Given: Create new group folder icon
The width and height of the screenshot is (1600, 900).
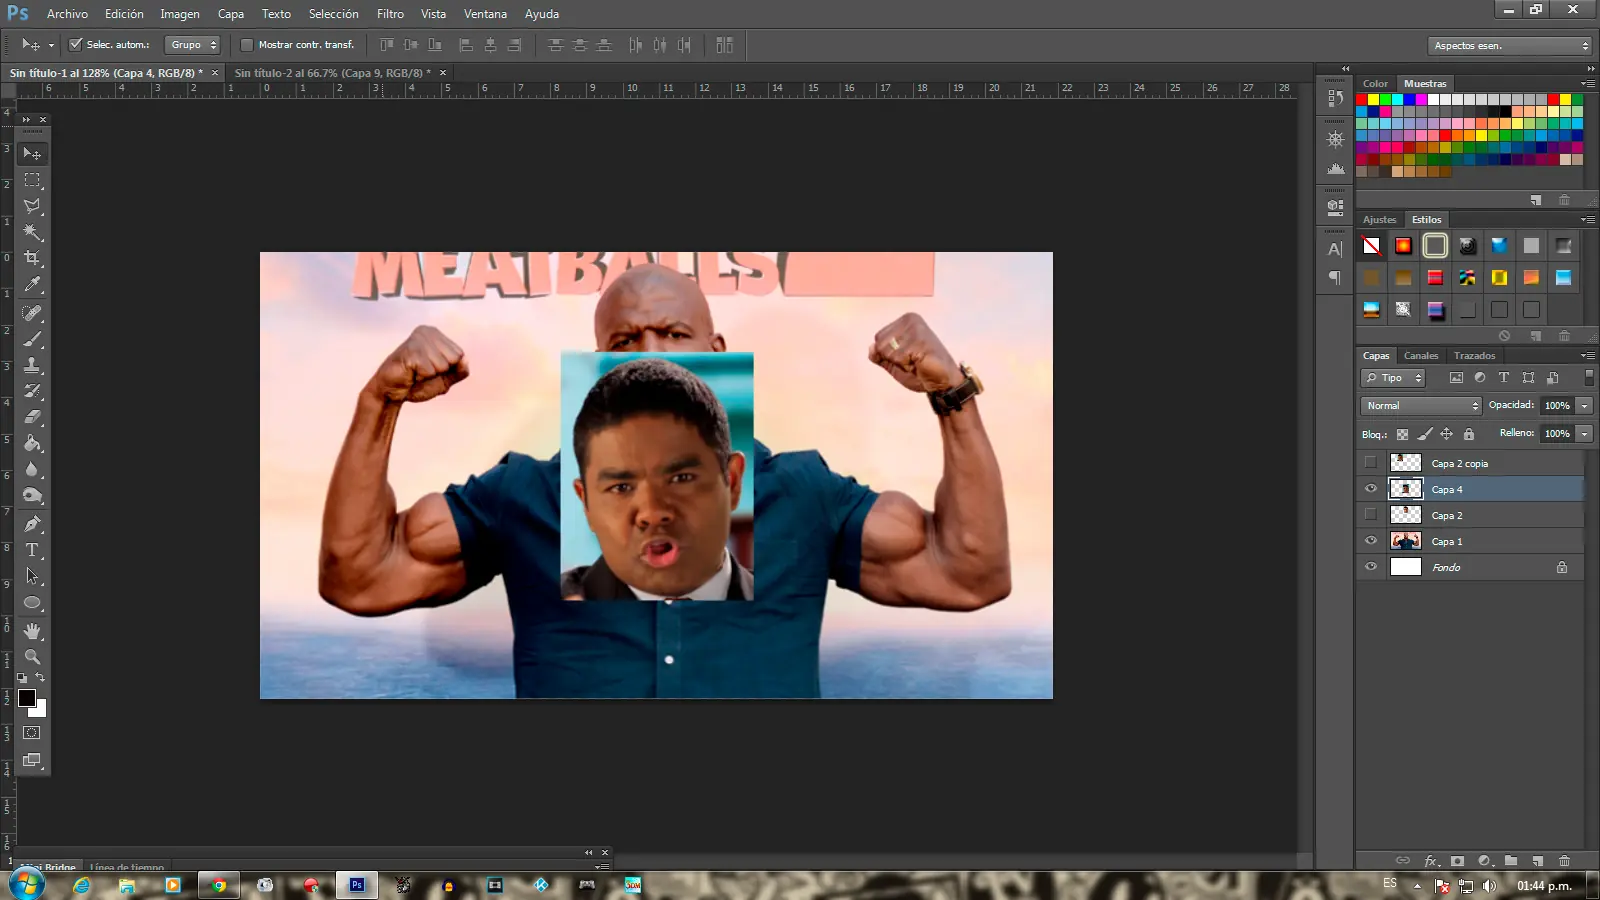Looking at the screenshot, I should tap(1511, 860).
